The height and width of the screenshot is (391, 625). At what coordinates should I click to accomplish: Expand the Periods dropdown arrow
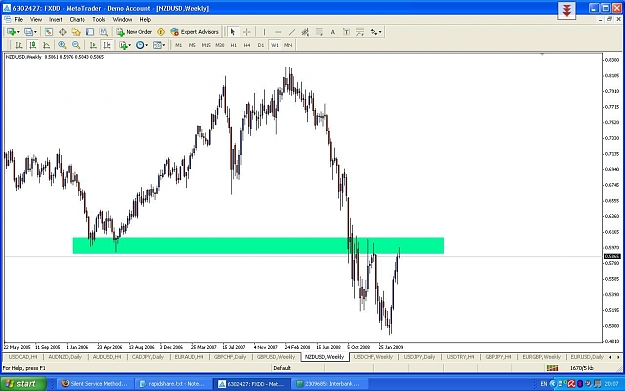click(x=147, y=45)
